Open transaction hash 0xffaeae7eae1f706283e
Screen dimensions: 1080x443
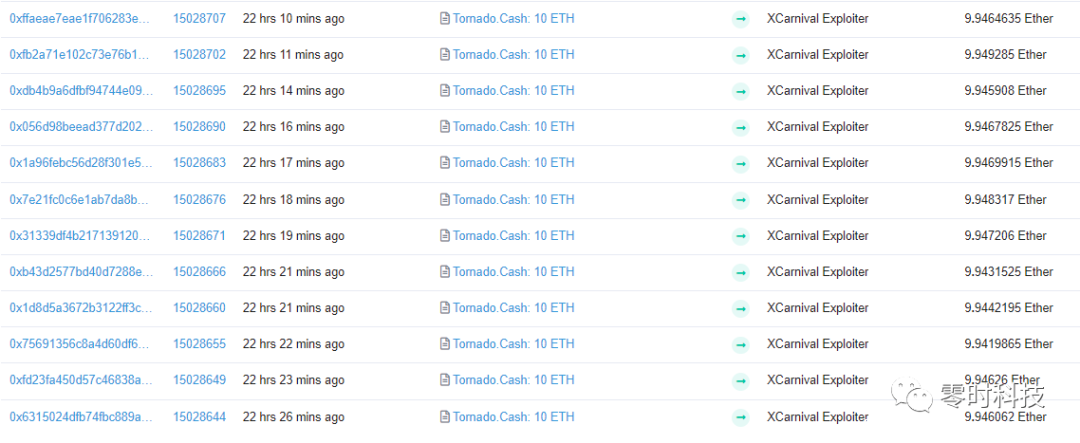click(81, 18)
